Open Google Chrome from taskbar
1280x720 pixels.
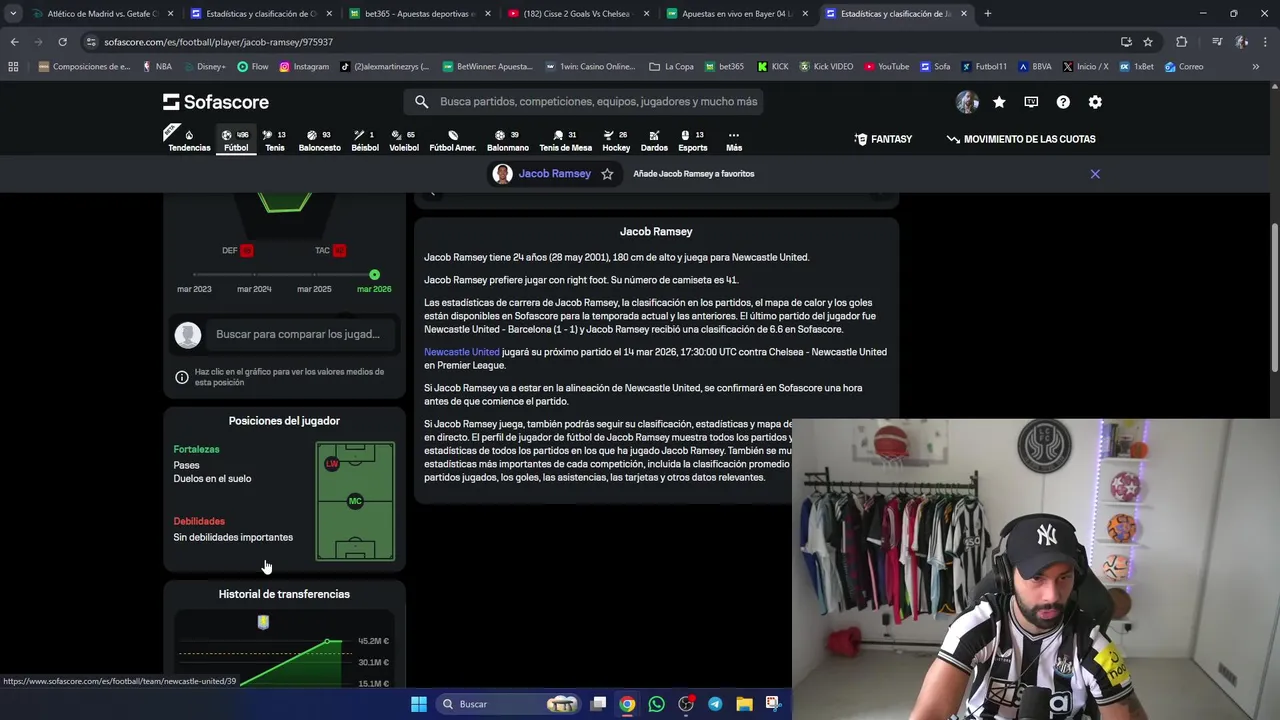[x=627, y=704]
